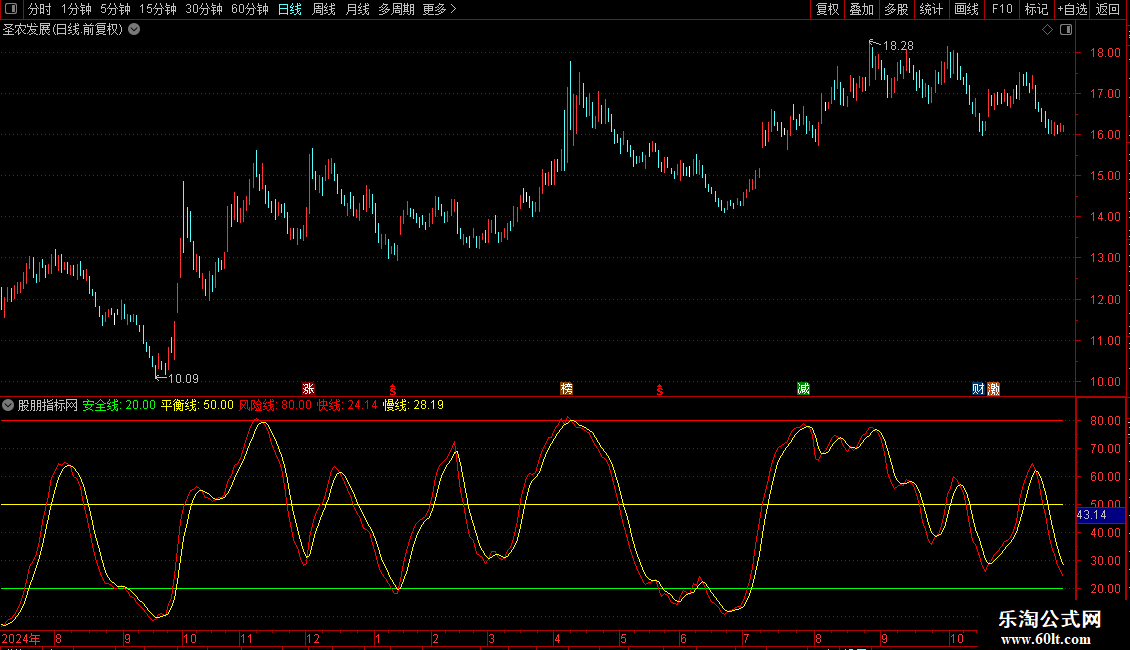Open the 统计 statistics tool
This screenshot has height=650, width=1130.
click(931, 9)
